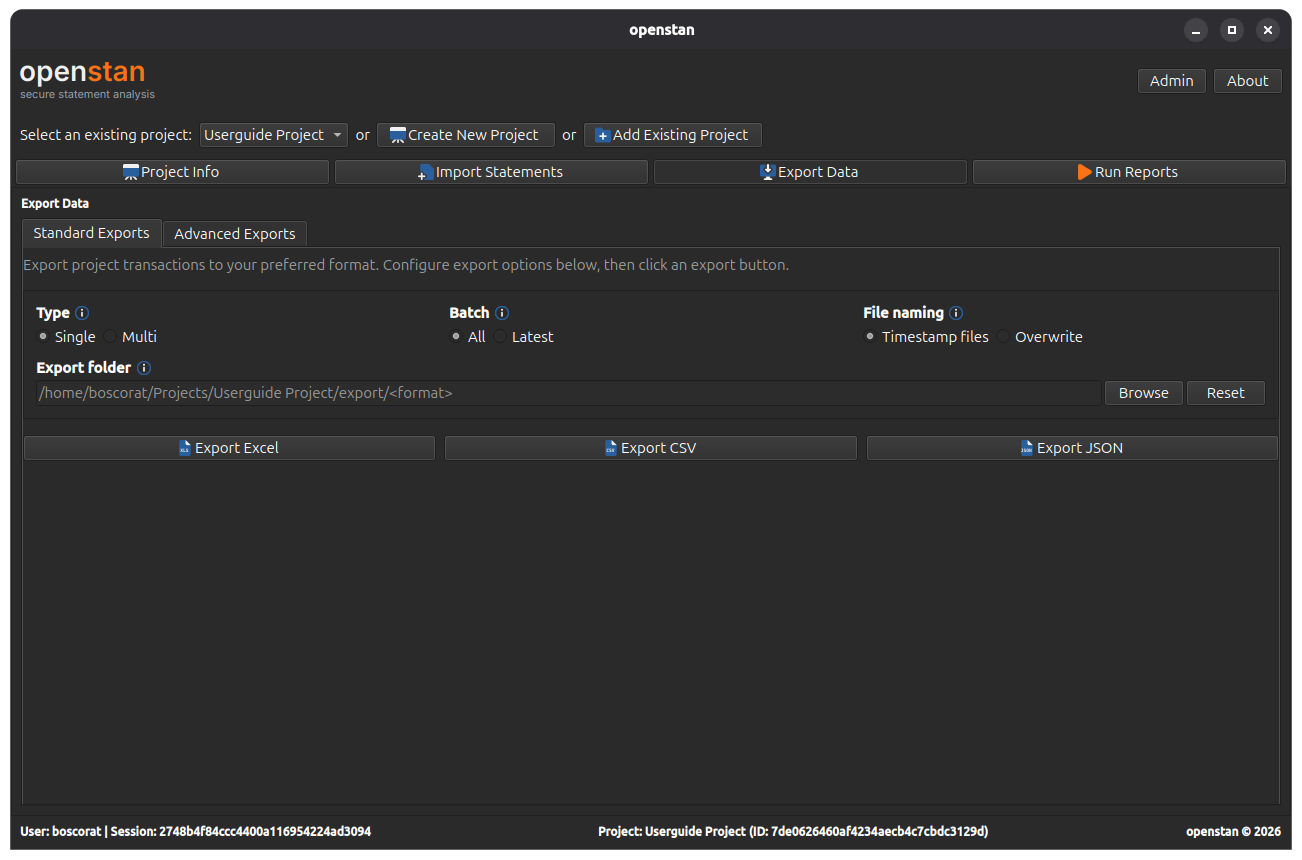
Task: Select Timestamp files naming
Action: (926, 337)
